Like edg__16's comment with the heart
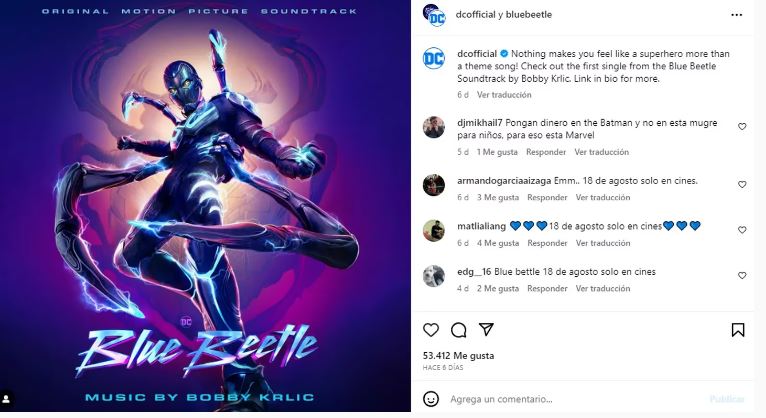Screen dimensions: 766x418 point(742,275)
